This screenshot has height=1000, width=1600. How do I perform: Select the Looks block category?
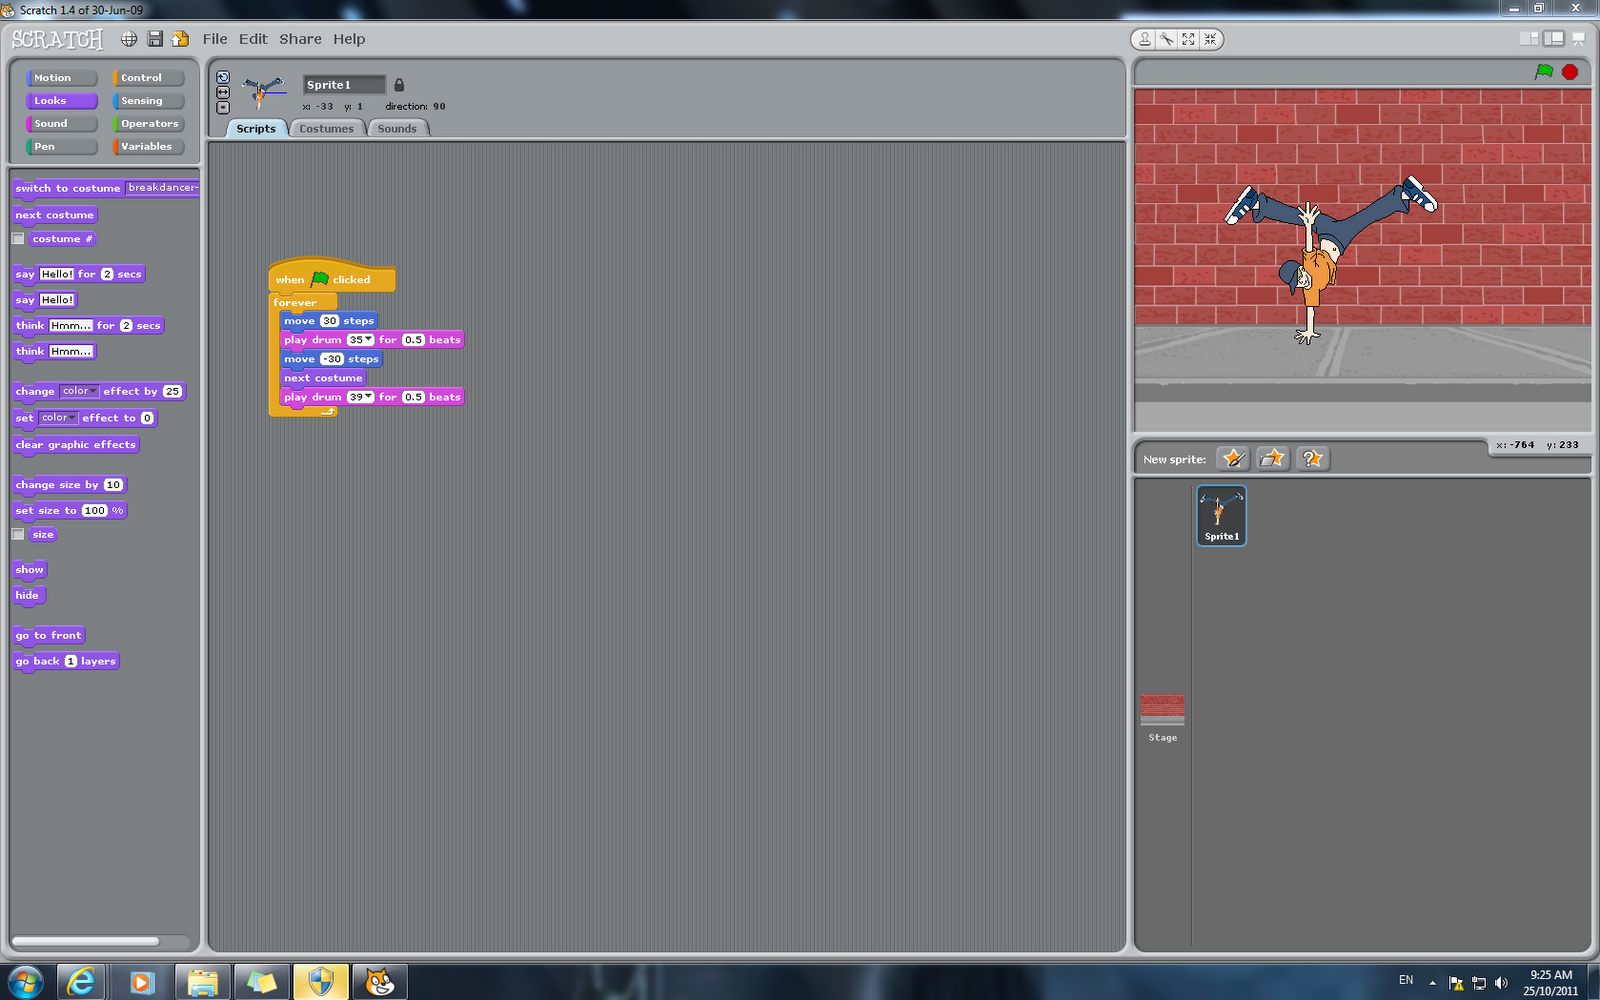click(x=62, y=101)
